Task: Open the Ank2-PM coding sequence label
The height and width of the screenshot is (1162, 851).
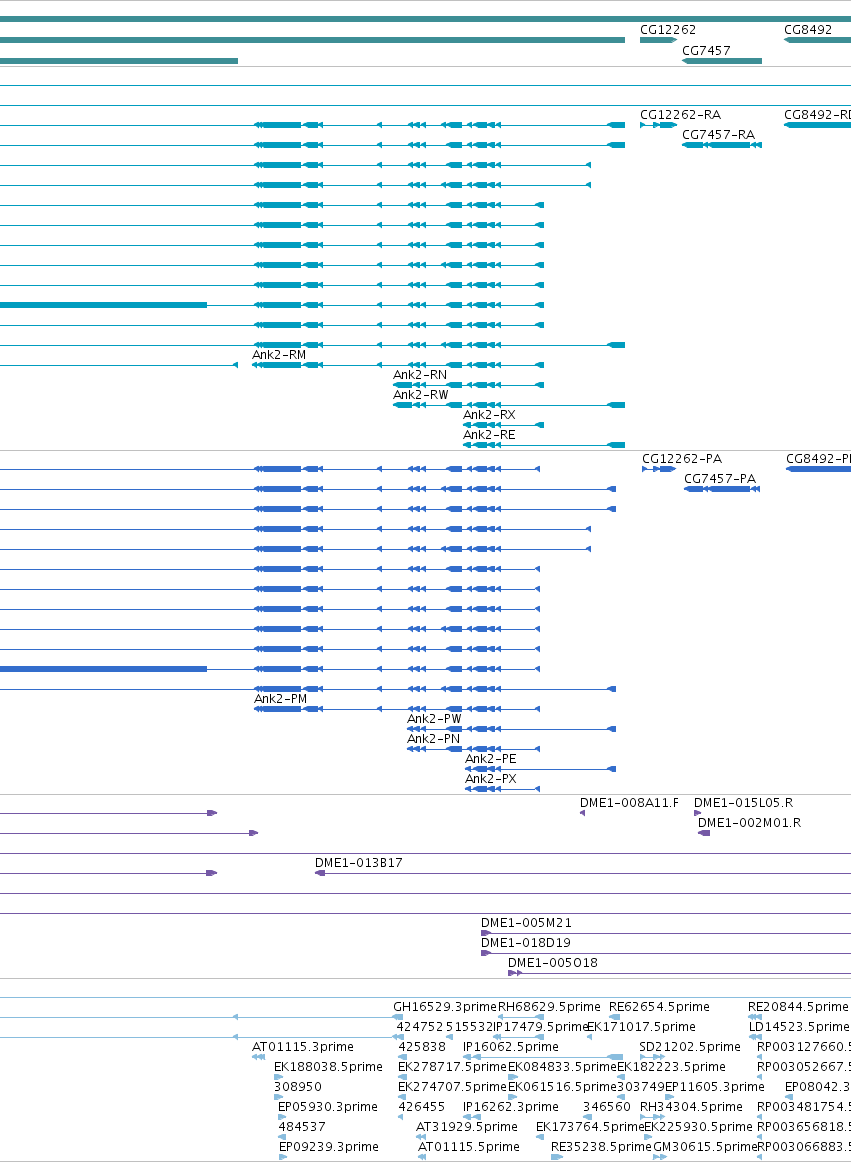Action: [280, 699]
